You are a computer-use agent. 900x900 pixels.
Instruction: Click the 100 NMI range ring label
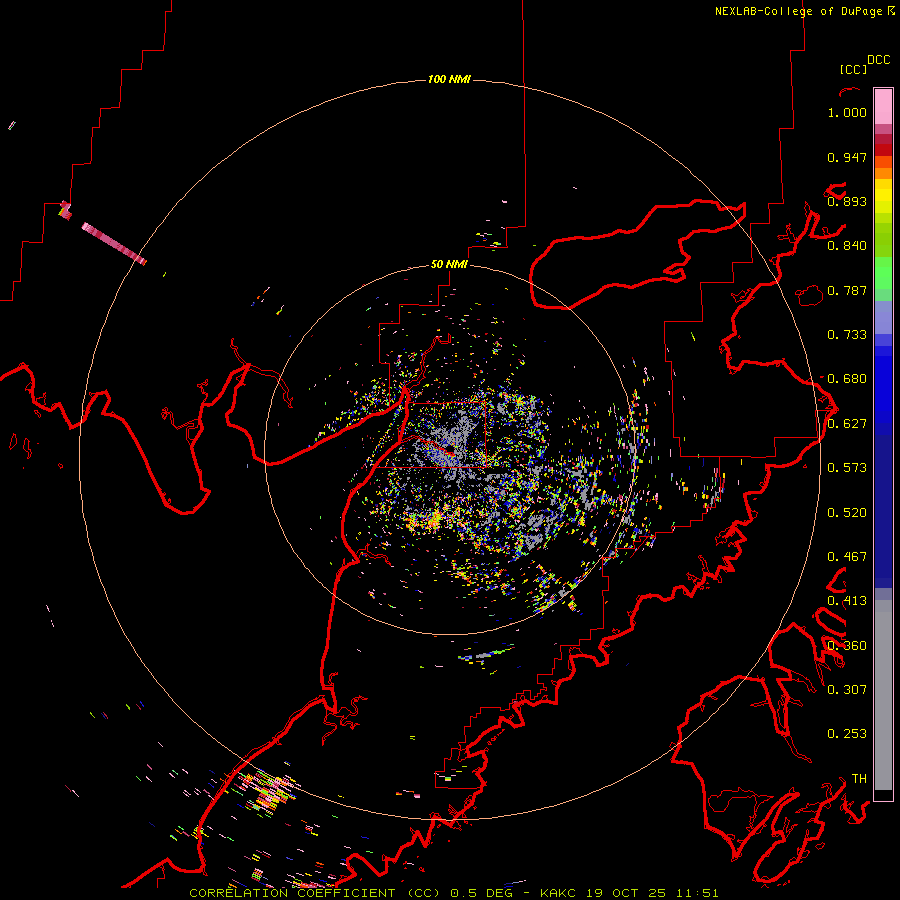pyautogui.click(x=449, y=79)
